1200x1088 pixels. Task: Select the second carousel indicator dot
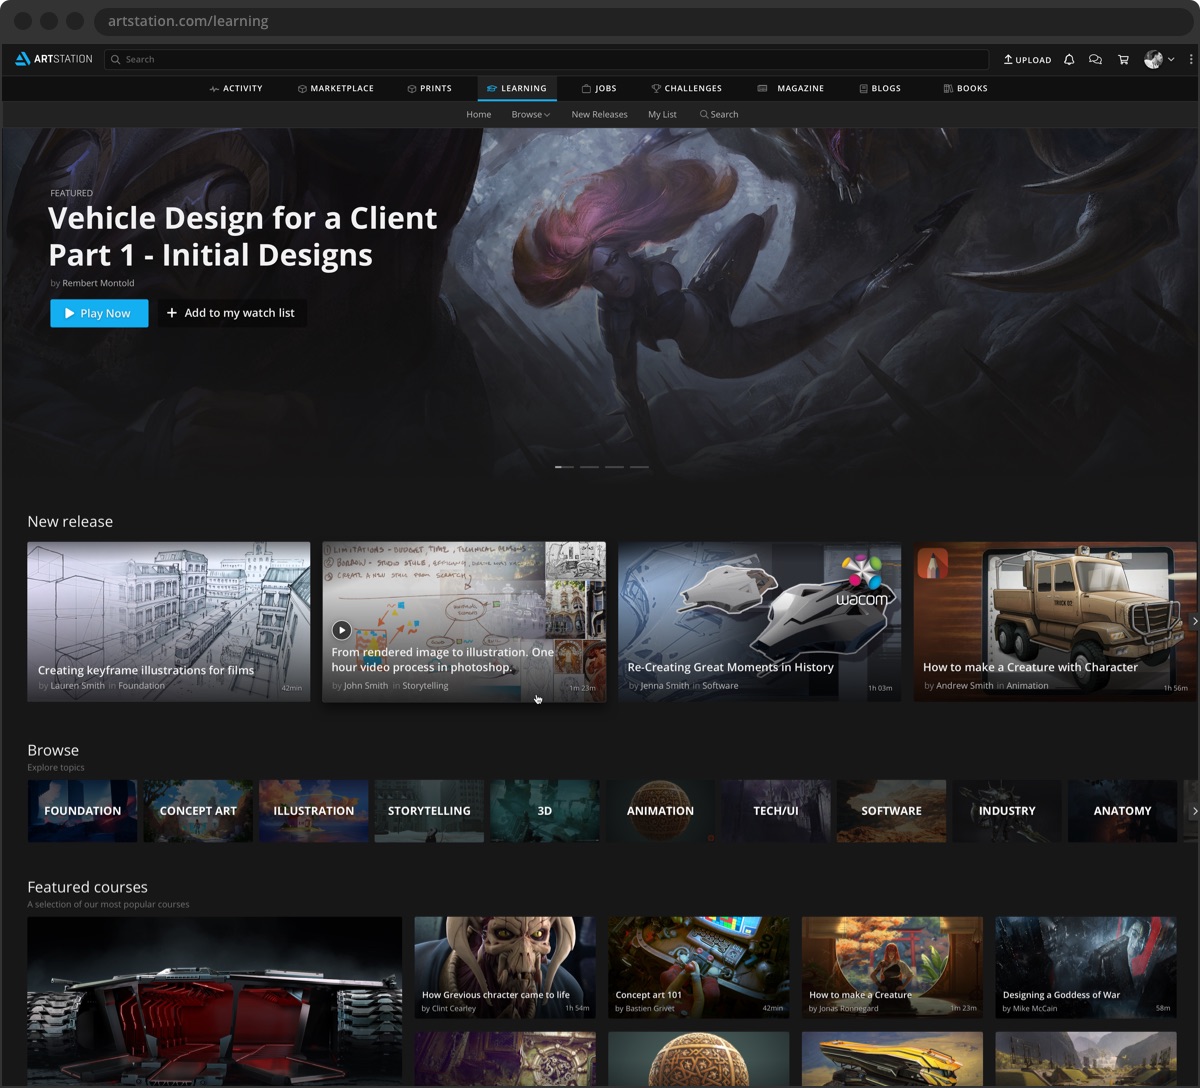coord(589,466)
